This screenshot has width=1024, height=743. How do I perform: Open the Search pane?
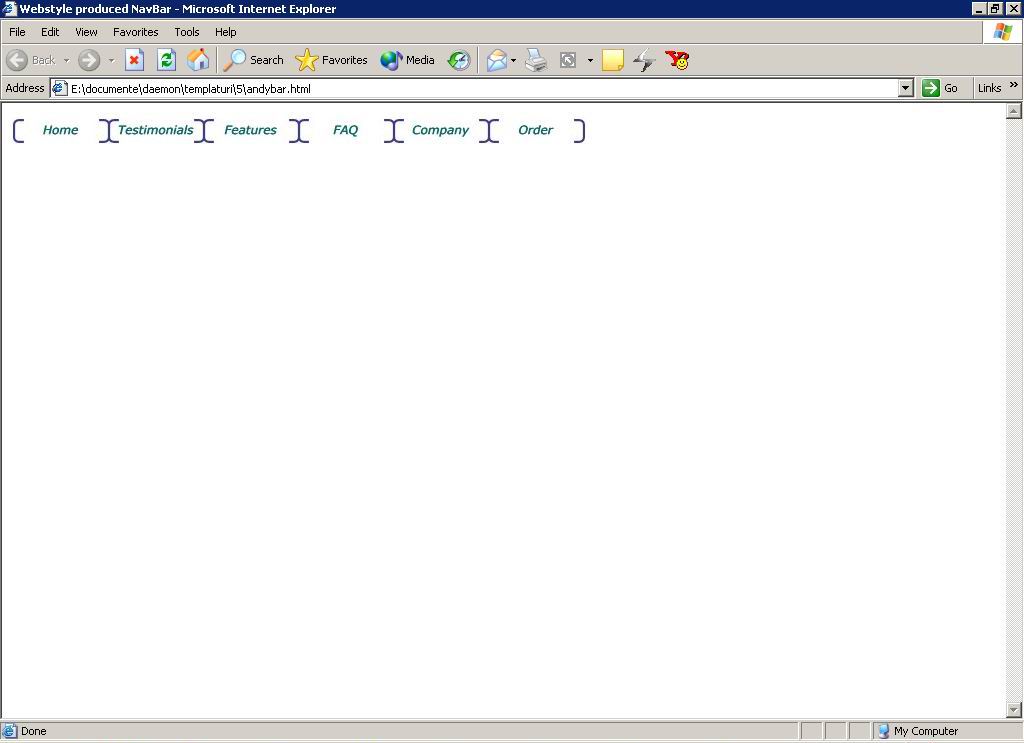pyautogui.click(x=253, y=60)
